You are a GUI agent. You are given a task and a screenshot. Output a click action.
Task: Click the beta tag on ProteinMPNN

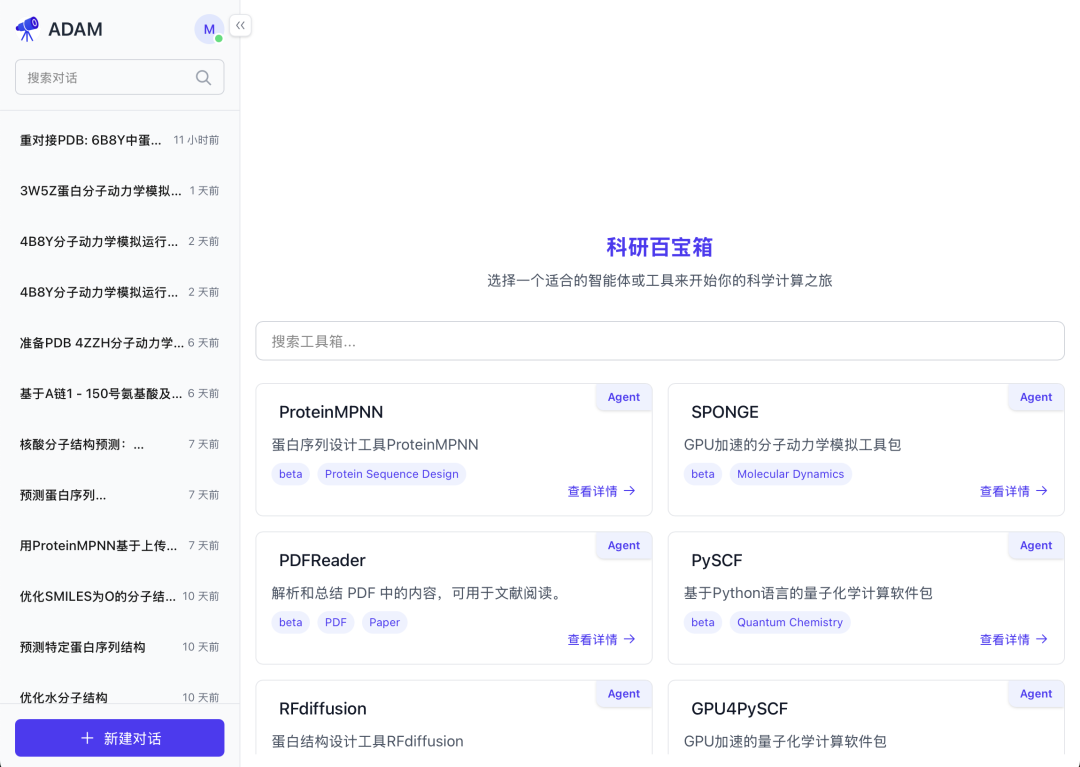(x=290, y=474)
